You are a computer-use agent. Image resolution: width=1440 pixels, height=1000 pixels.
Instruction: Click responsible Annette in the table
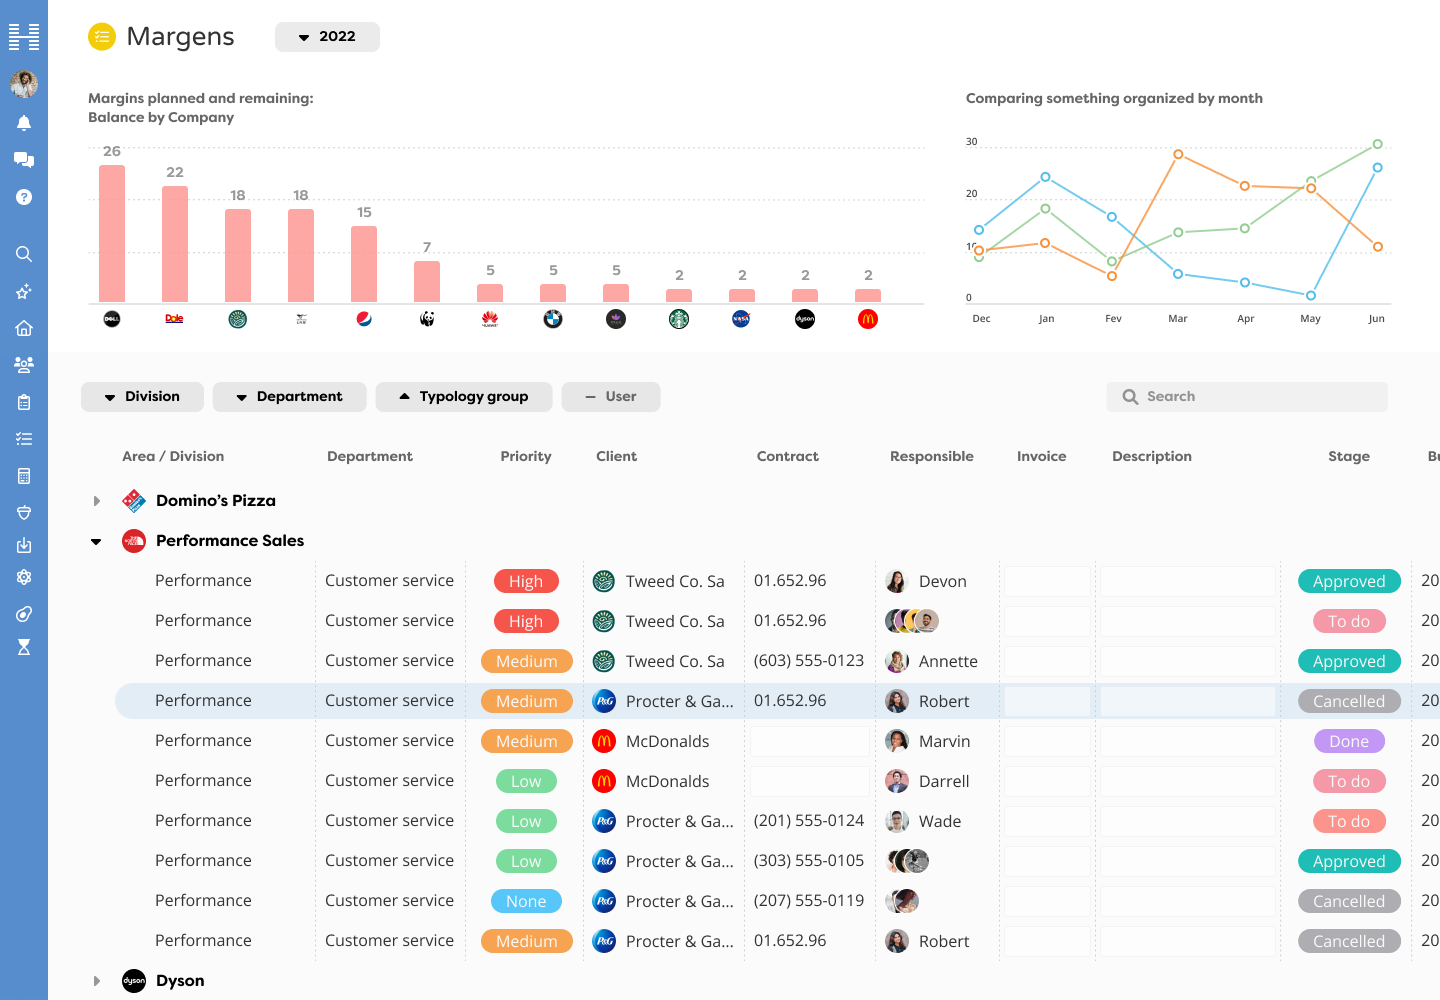pos(932,661)
